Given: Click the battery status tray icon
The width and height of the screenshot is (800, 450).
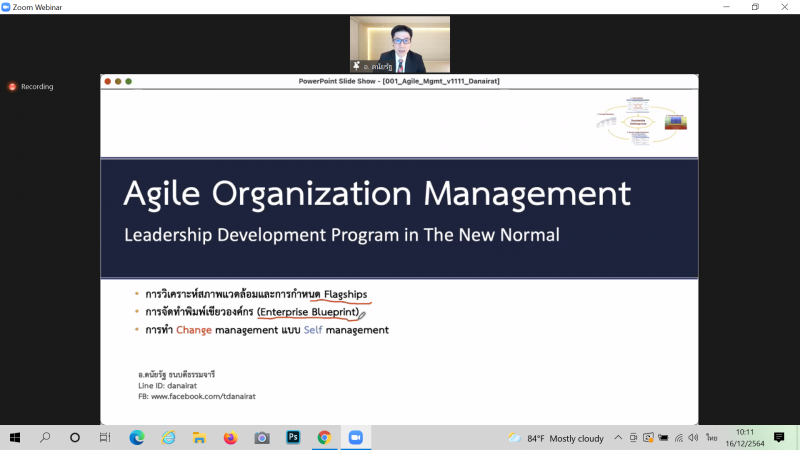Looking at the screenshot, I should (663, 438).
